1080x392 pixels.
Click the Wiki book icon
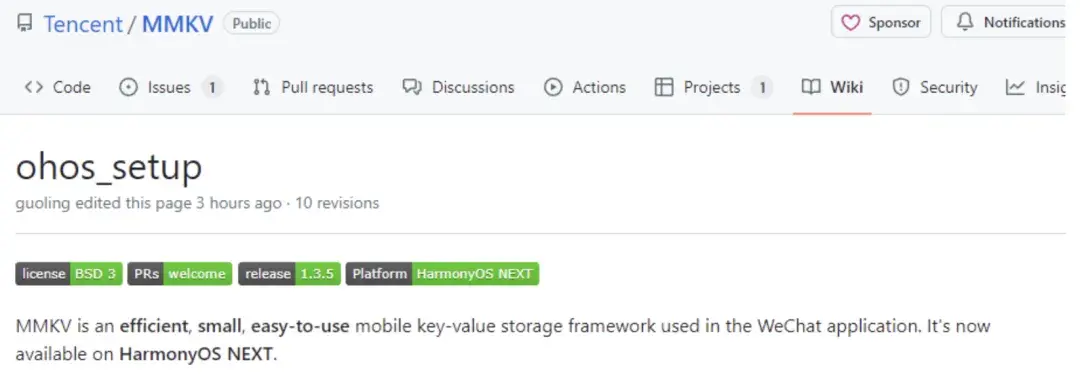pyautogui.click(x=811, y=87)
